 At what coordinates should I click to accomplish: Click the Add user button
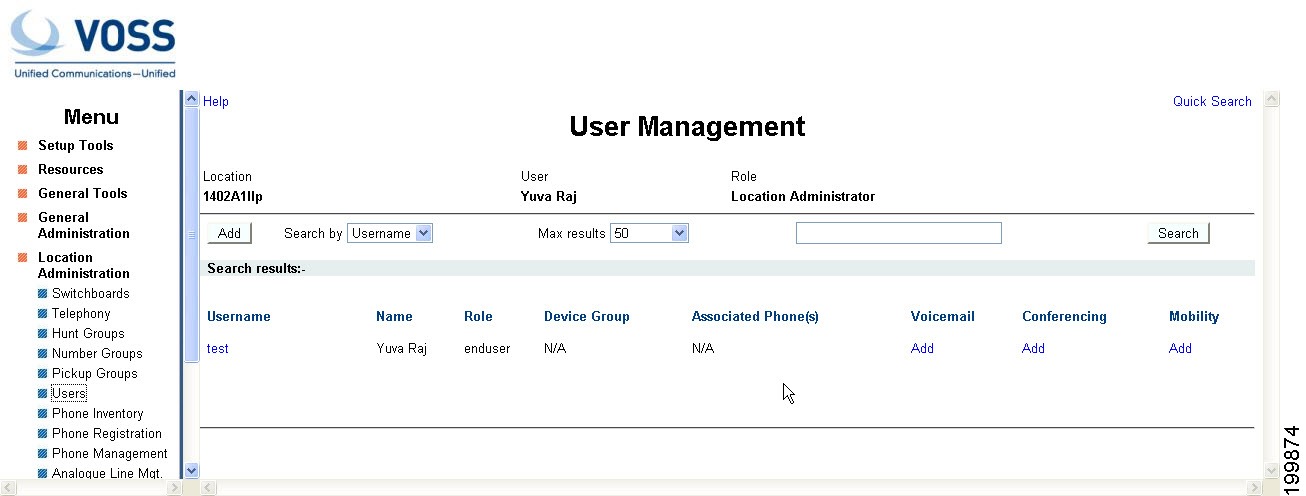230,233
